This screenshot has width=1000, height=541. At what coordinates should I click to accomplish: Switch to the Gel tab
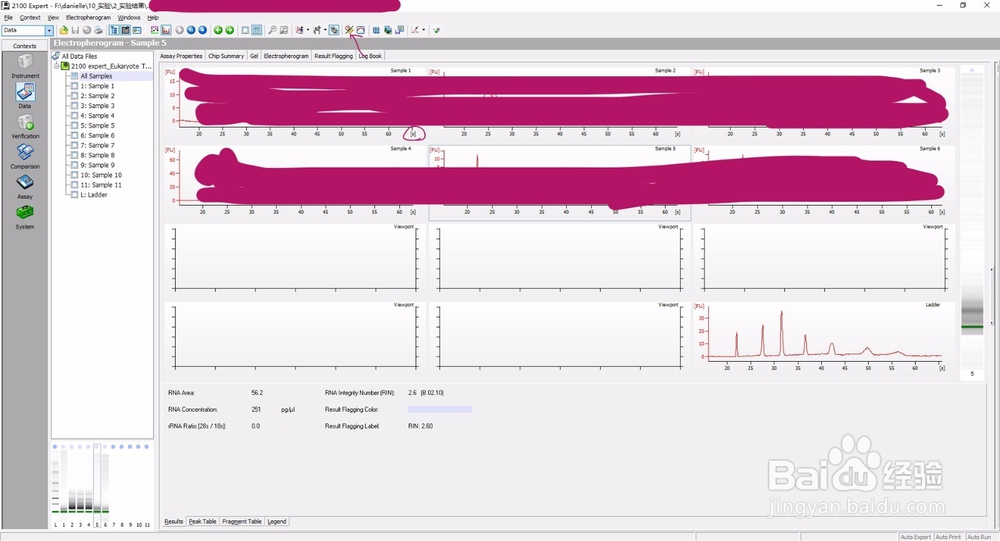[x=254, y=56]
